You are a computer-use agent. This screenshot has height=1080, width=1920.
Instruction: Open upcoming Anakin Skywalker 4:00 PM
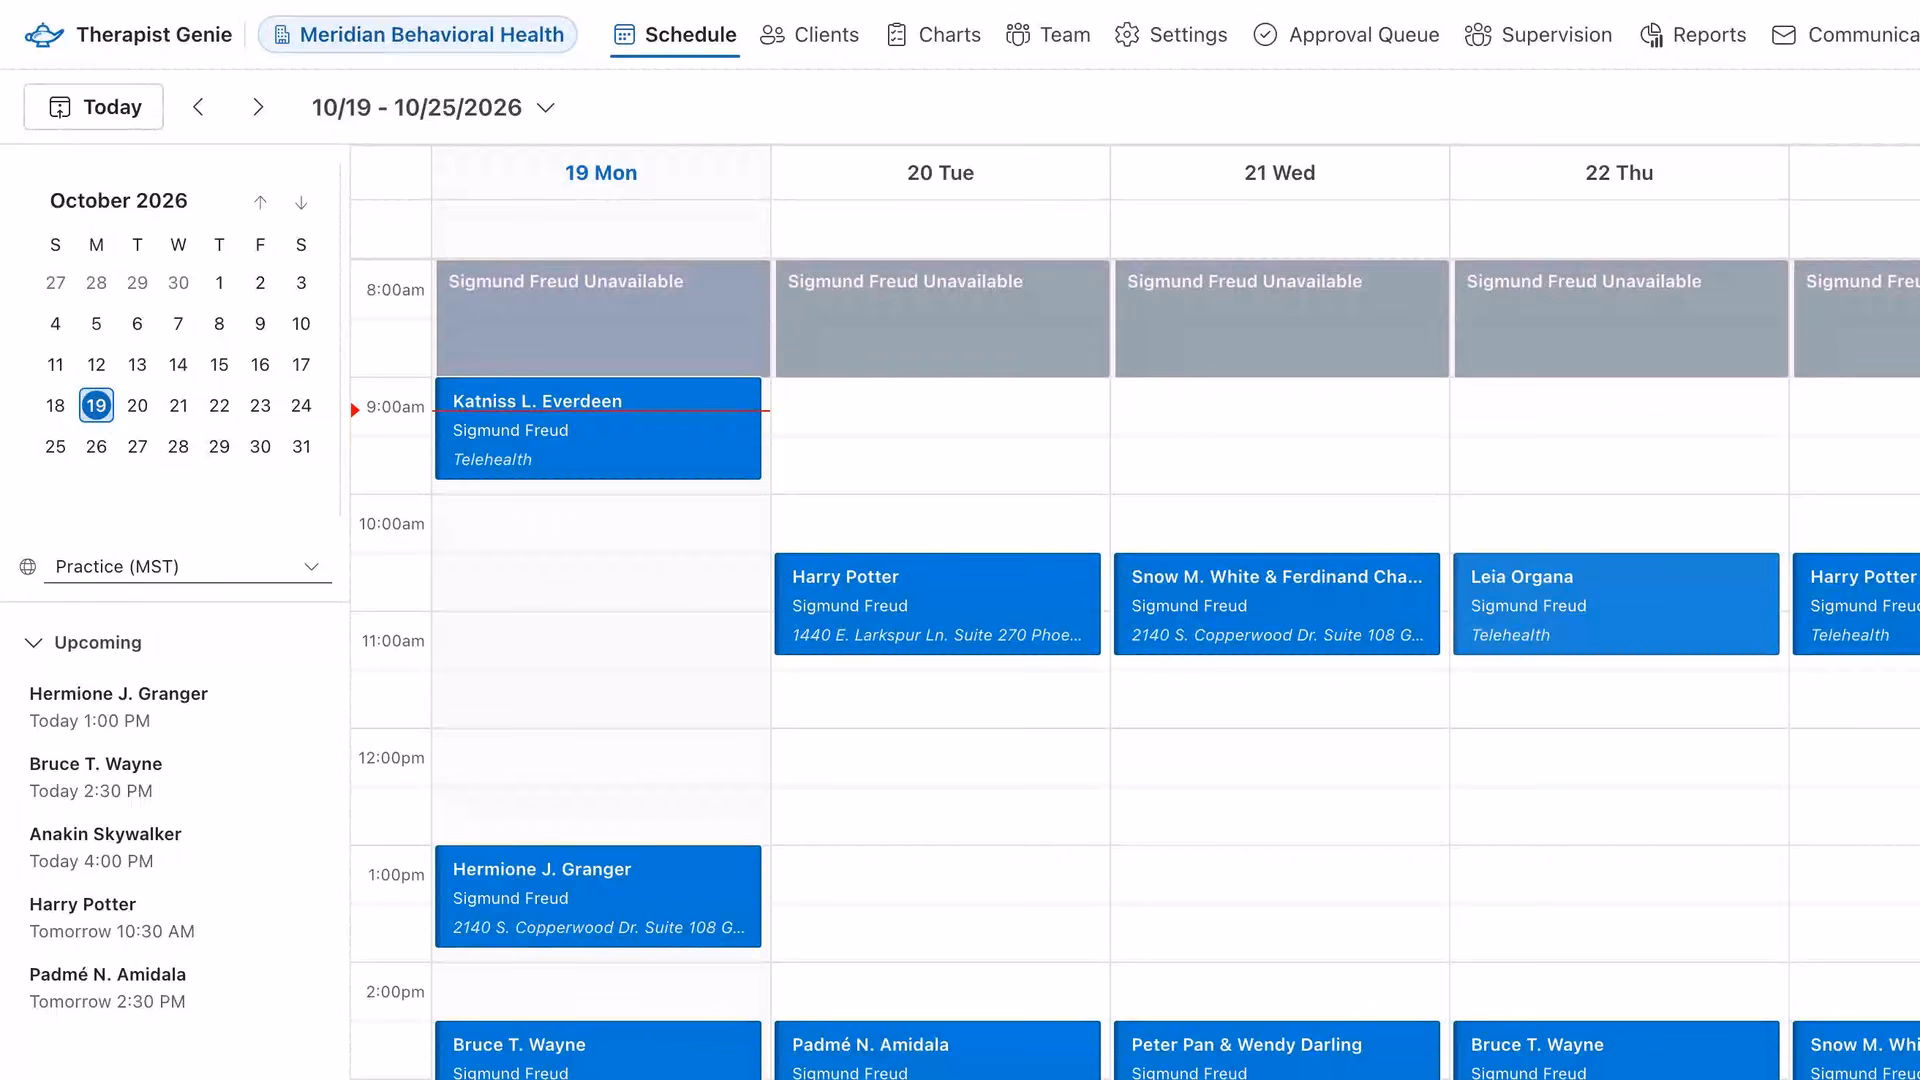pos(105,847)
